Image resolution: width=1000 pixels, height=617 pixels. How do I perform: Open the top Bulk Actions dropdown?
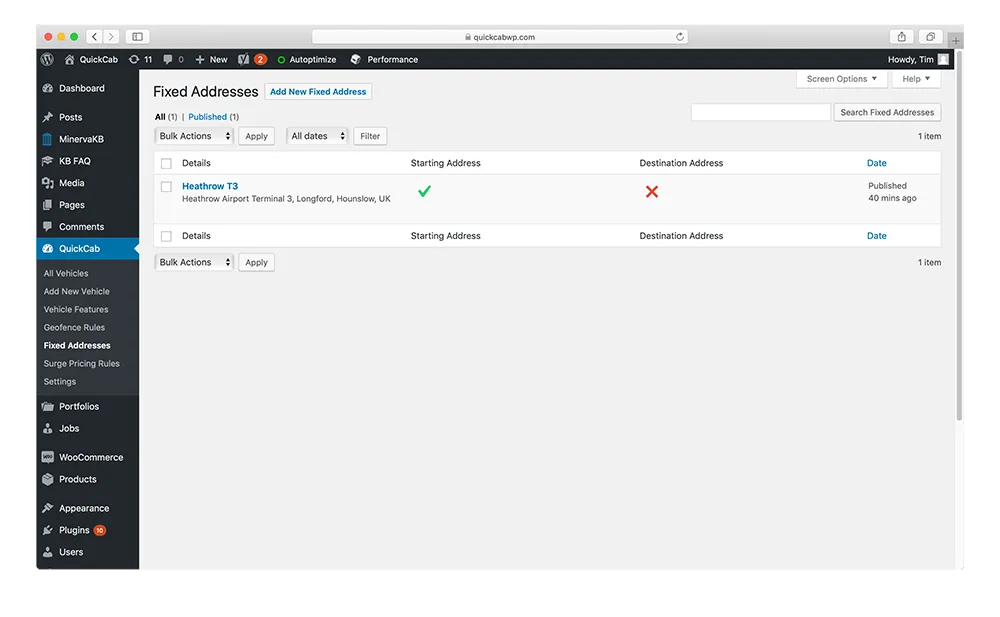194,136
